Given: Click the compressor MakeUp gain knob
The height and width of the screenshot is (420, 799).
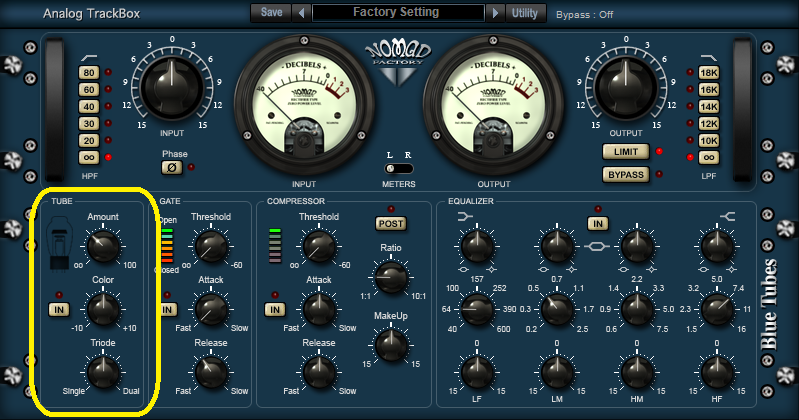Looking at the screenshot, I should (391, 345).
